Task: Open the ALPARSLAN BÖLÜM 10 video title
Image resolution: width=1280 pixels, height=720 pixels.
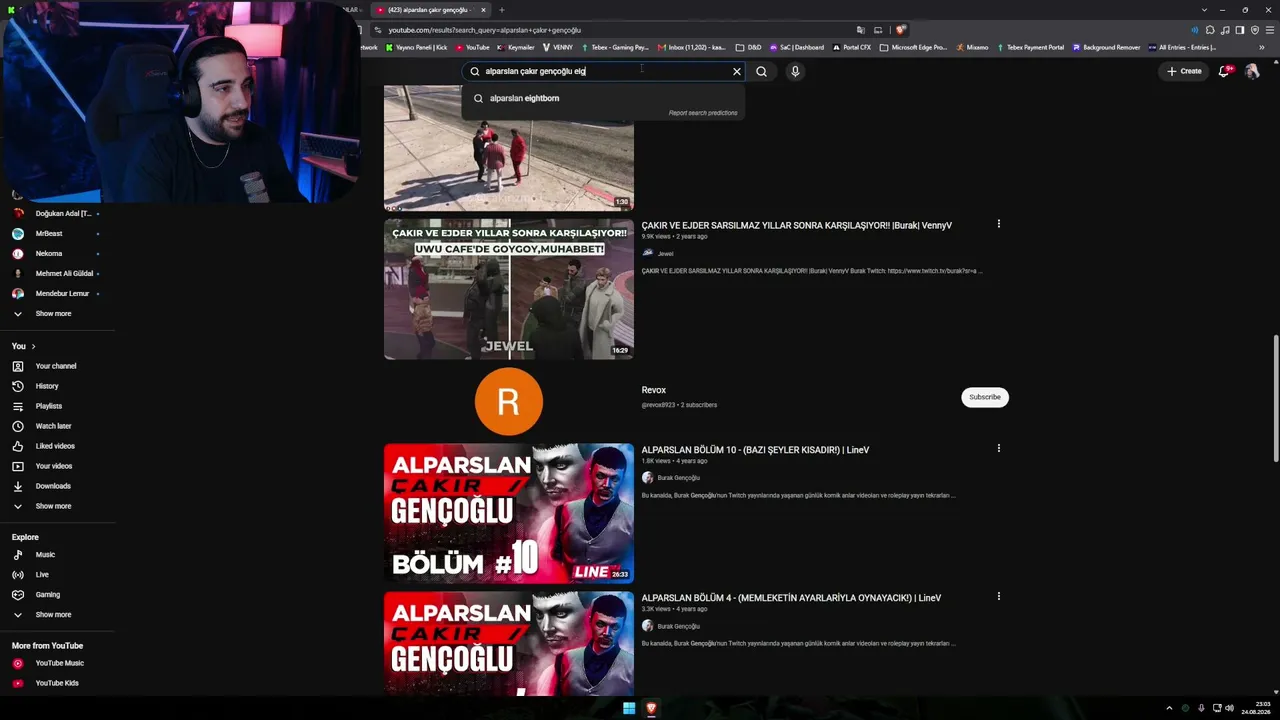Action: tap(755, 450)
